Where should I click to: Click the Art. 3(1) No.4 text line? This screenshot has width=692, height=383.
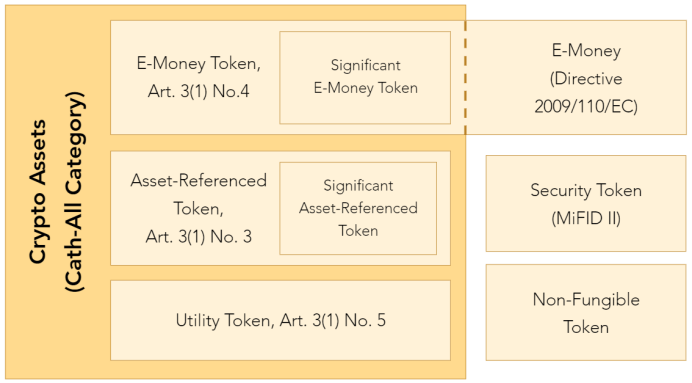(x=199, y=91)
